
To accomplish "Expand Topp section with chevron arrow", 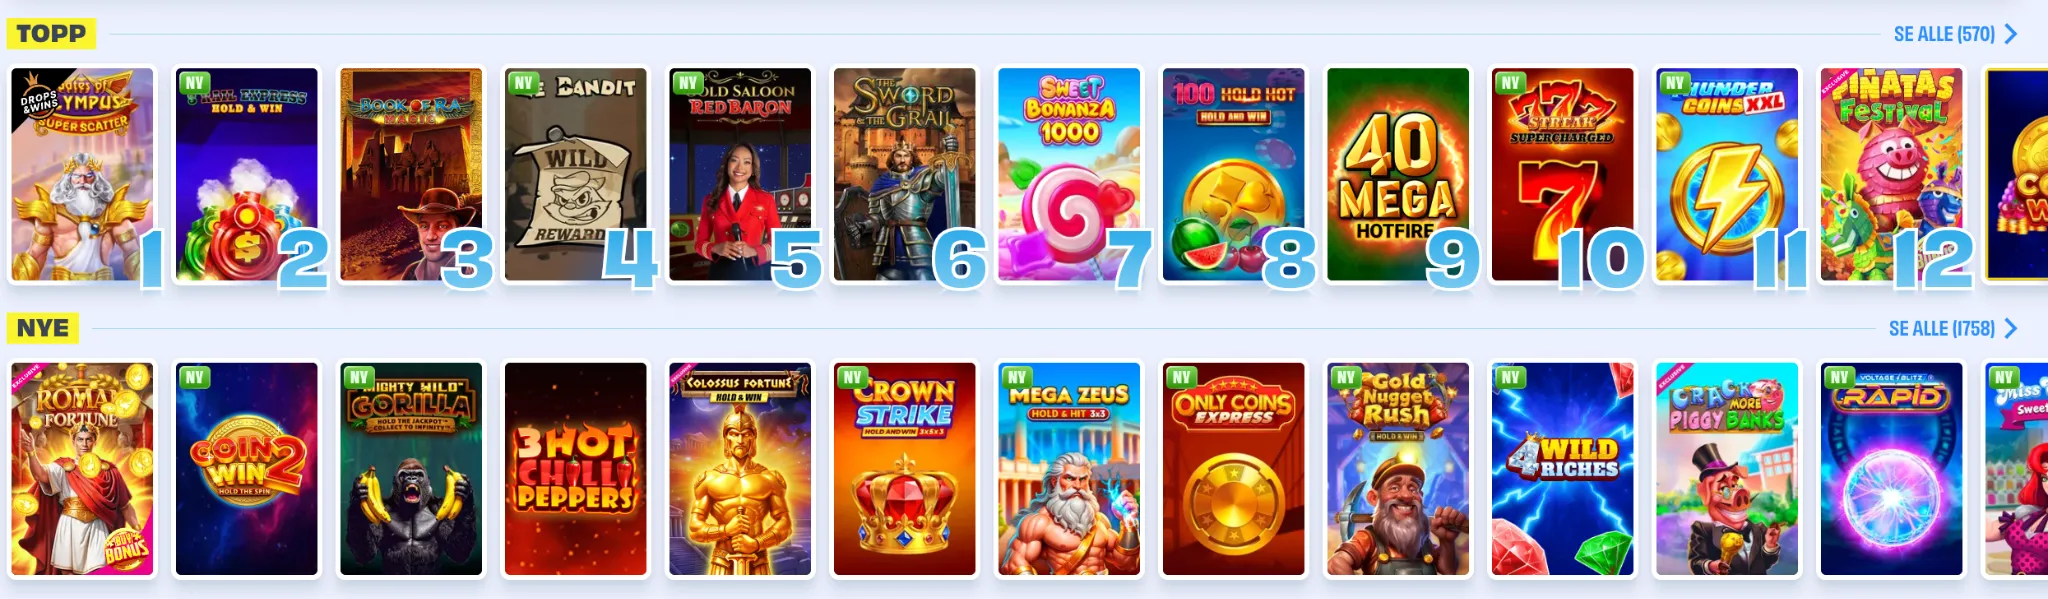I will coord(2011,34).
